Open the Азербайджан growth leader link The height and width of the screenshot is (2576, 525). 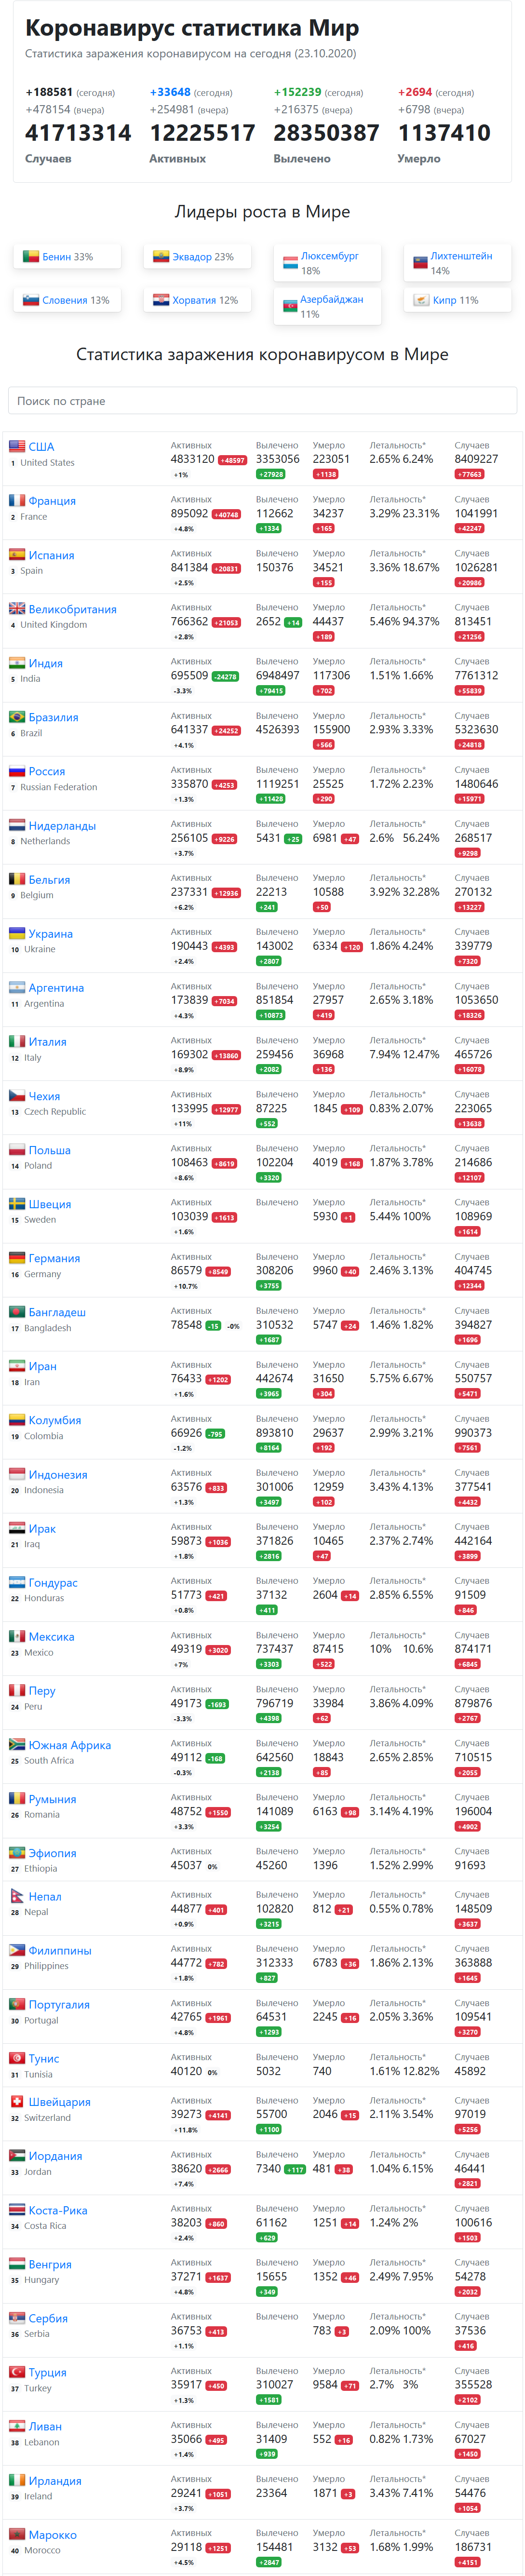(x=332, y=299)
